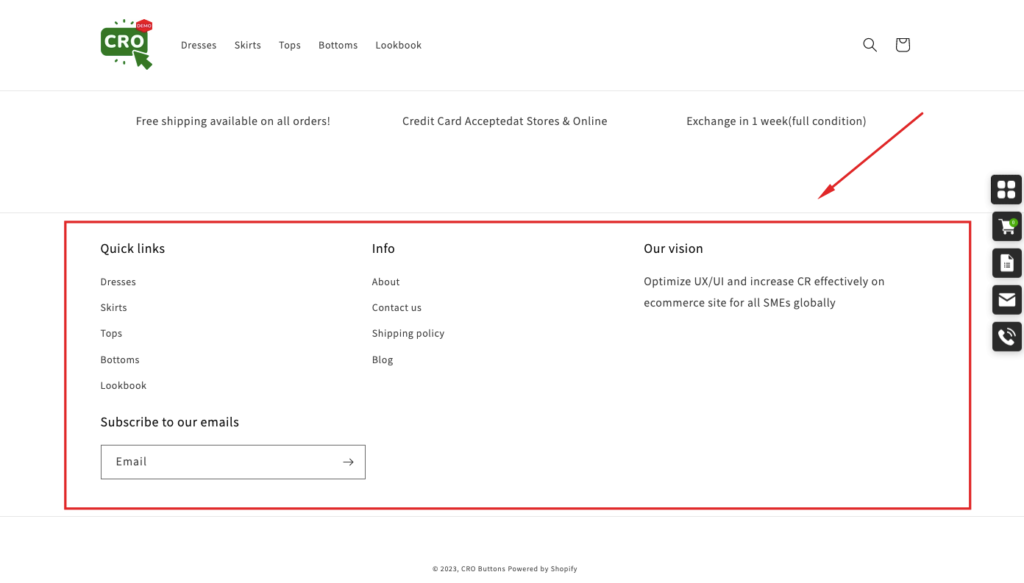The width and height of the screenshot is (1024, 583).
Task: Click the 'Subscribe to our emails' heading
Action: click(170, 422)
